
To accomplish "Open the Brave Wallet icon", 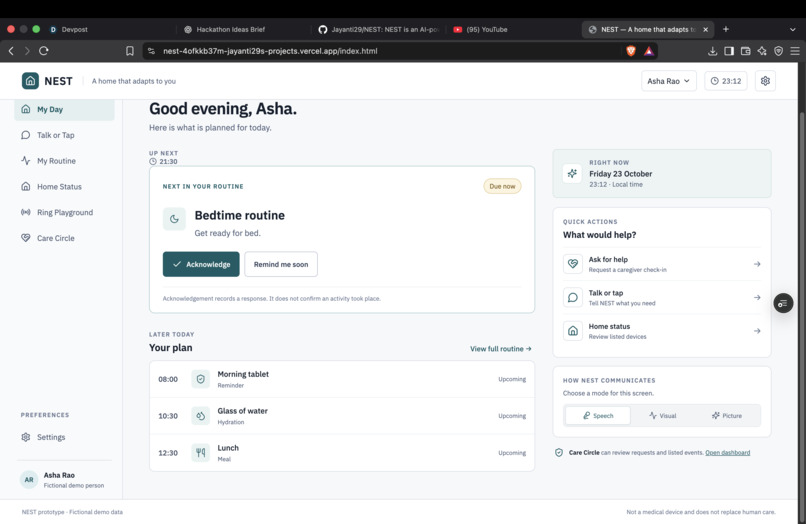I will pyautogui.click(x=745, y=51).
